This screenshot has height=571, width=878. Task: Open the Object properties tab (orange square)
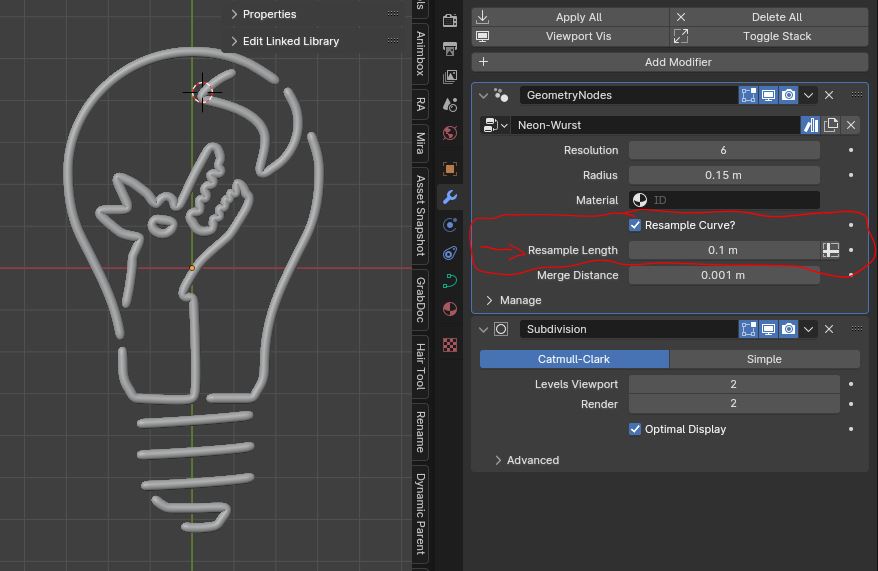coord(450,169)
